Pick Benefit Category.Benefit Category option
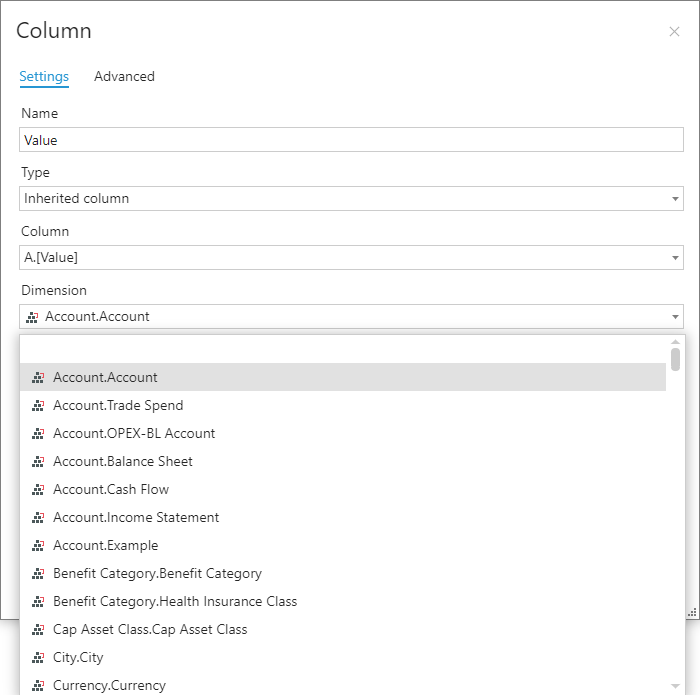This screenshot has width=700, height=695. [157, 574]
